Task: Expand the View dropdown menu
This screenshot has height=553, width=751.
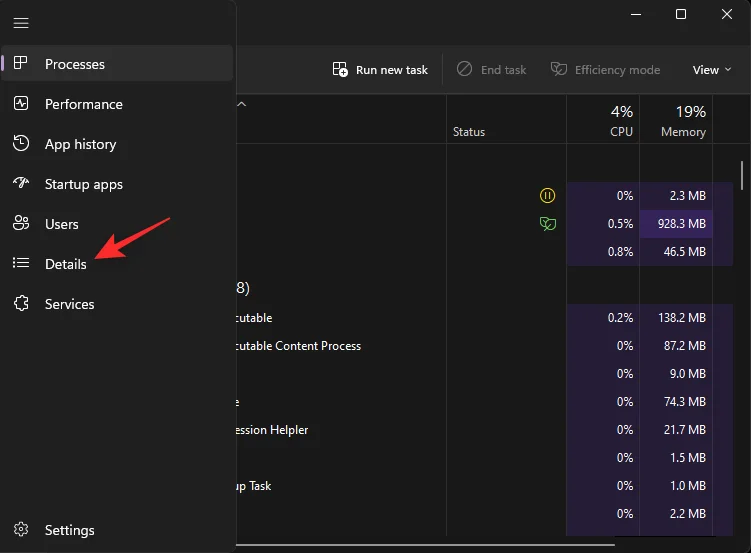Action: [x=712, y=70]
